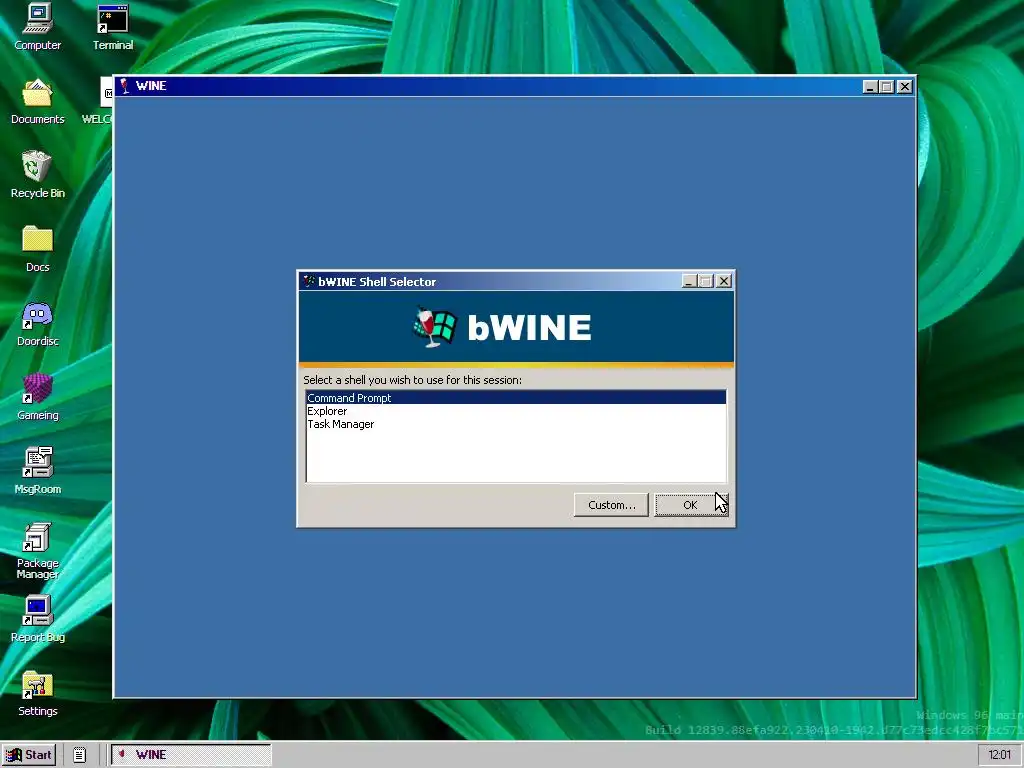Image resolution: width=1024 pixels, height=768 pixels.
Task: Click the taskbar clock showing 12:01
Action: [x=999, y=755]
